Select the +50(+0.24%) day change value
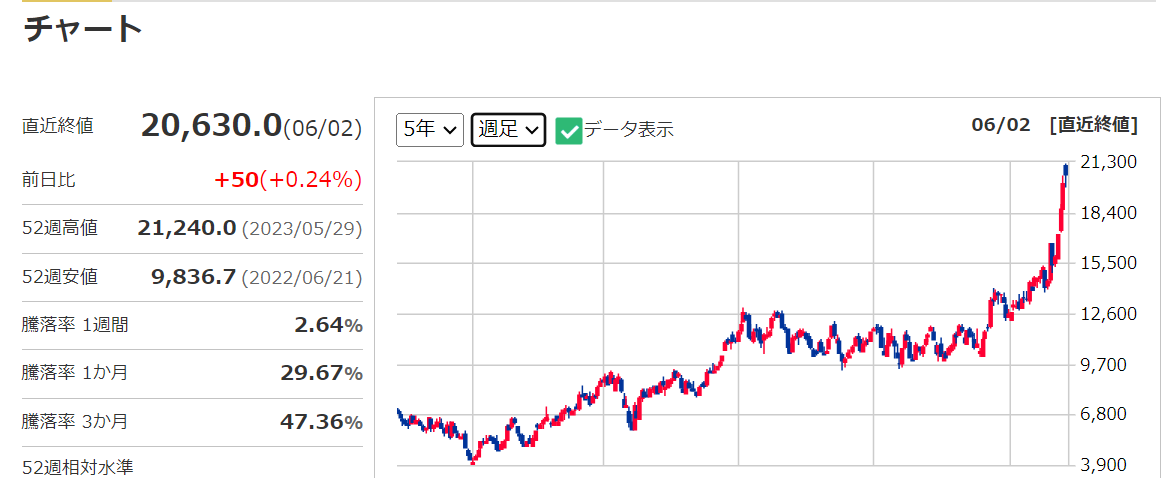 288,180
